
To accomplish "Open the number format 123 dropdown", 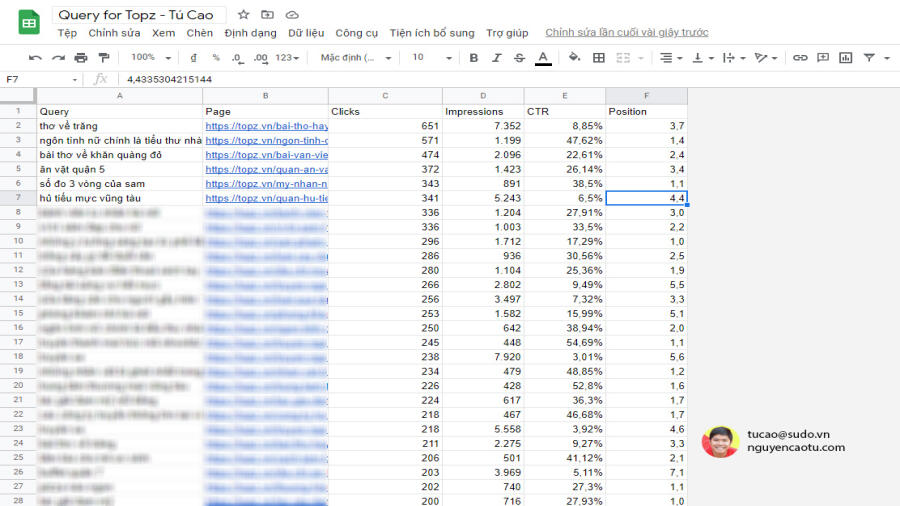I will [x=287, y=57].
